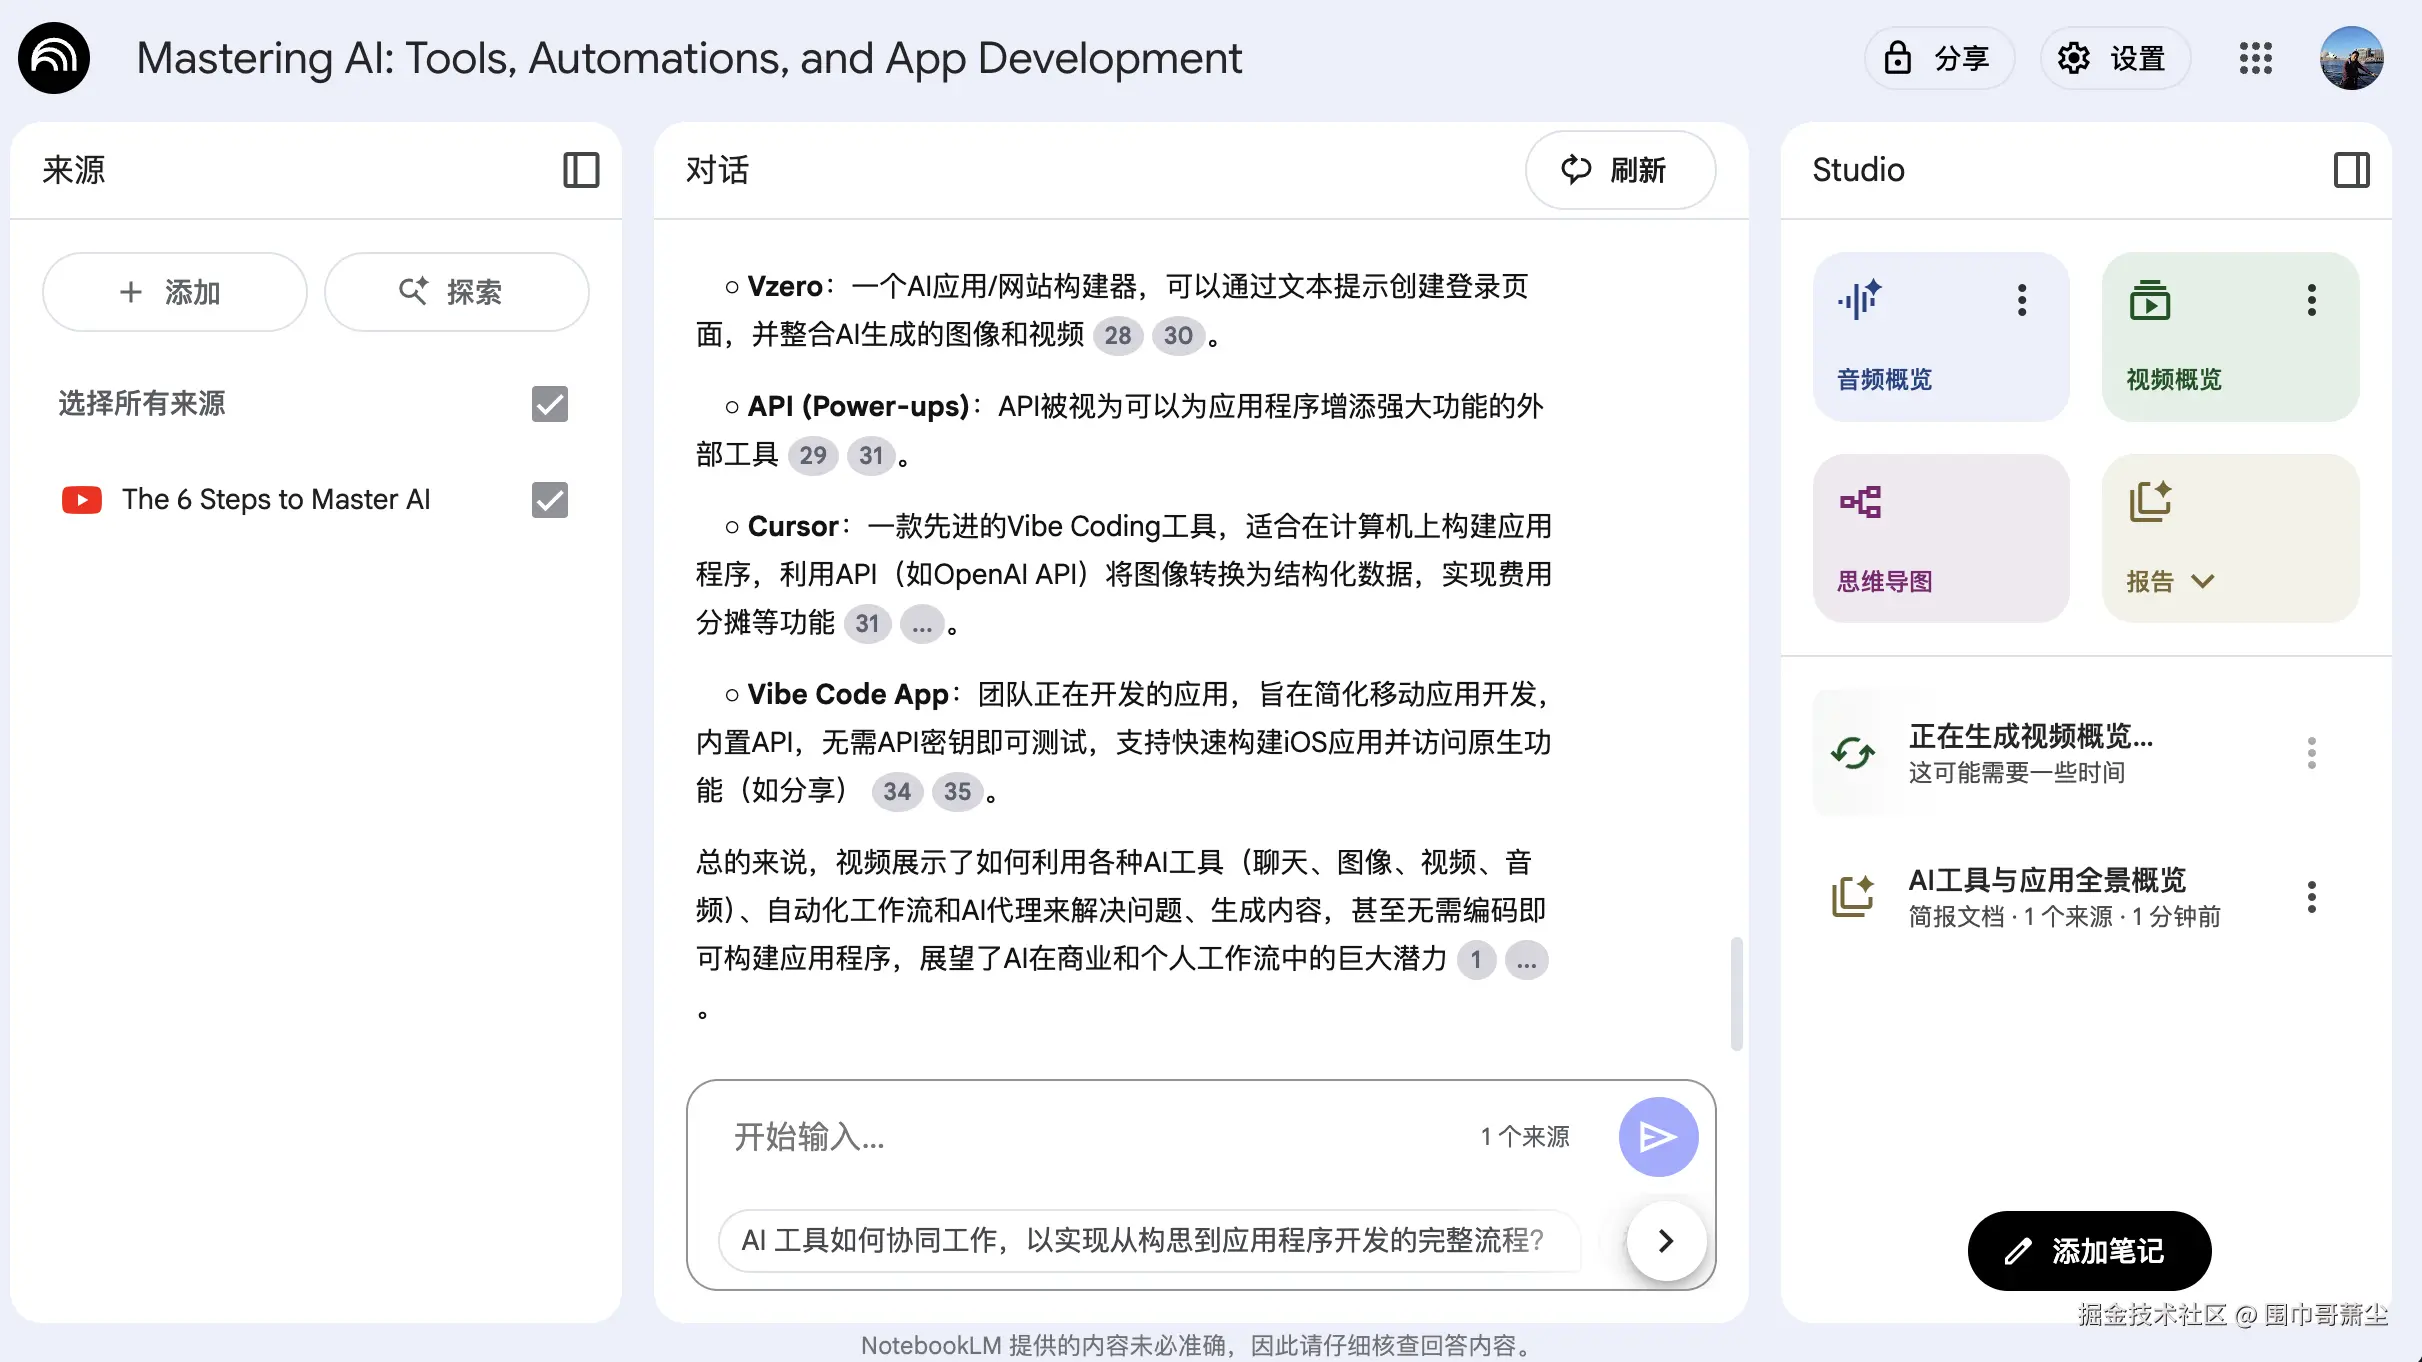This screenshot has height=1362, width=2422.
Task: Open the three-dot menu on AI工具与应用全景概览
Action: [x=2311, y=897]
